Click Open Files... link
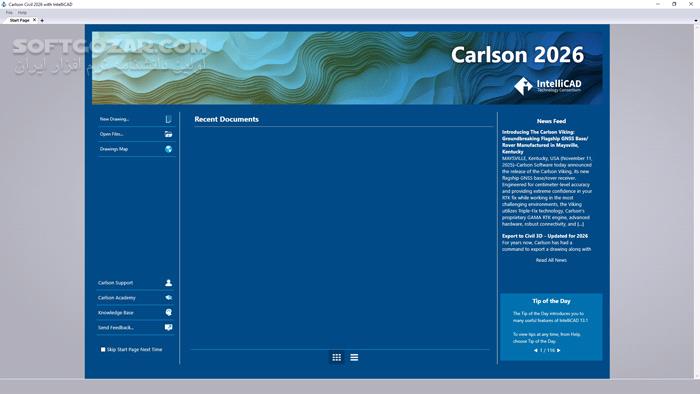 click(112, 134)
